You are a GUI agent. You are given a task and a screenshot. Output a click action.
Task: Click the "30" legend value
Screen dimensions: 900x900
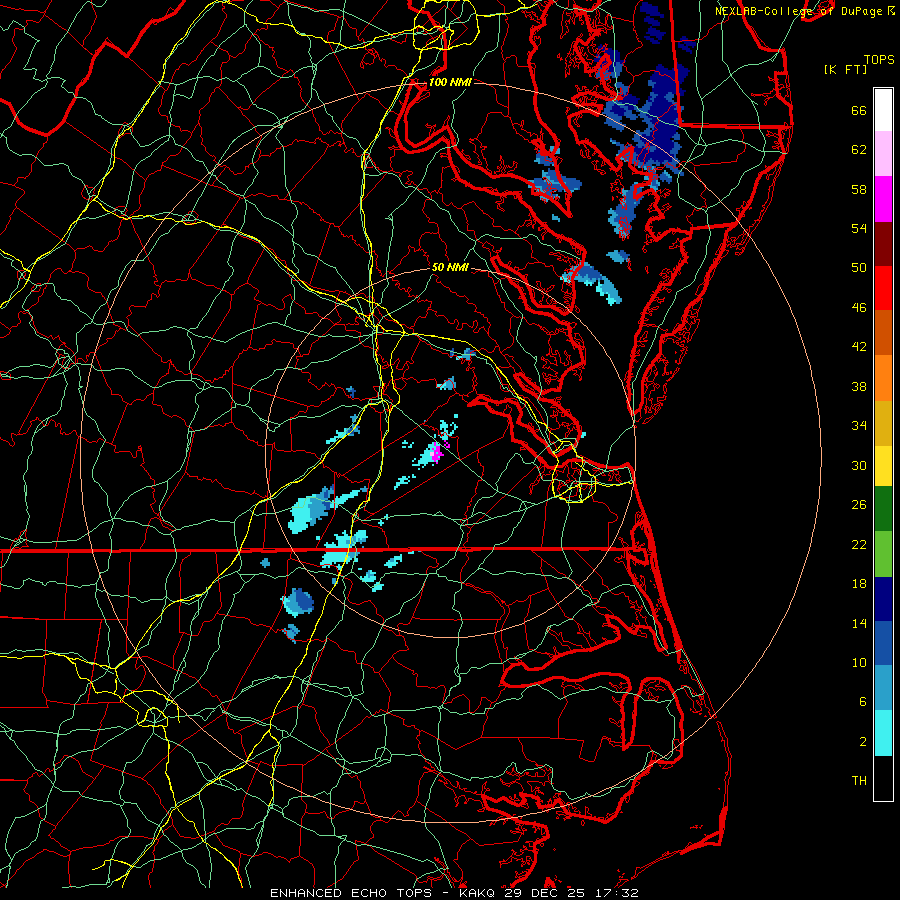coord(859,466)
